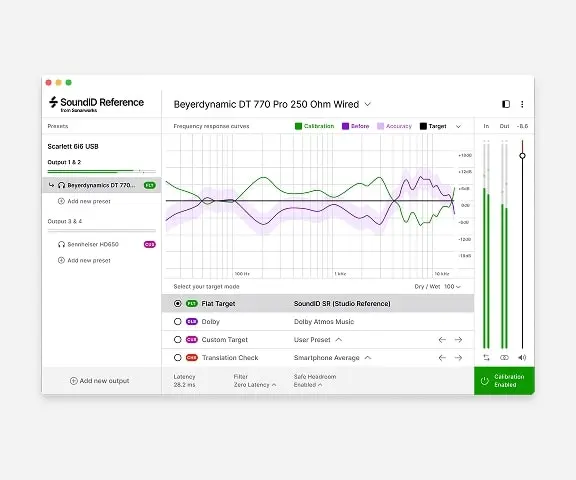This screenshot has width=576, height=480.
Task: Add new preset under Output 1 & 2
Action: (84, 201)
